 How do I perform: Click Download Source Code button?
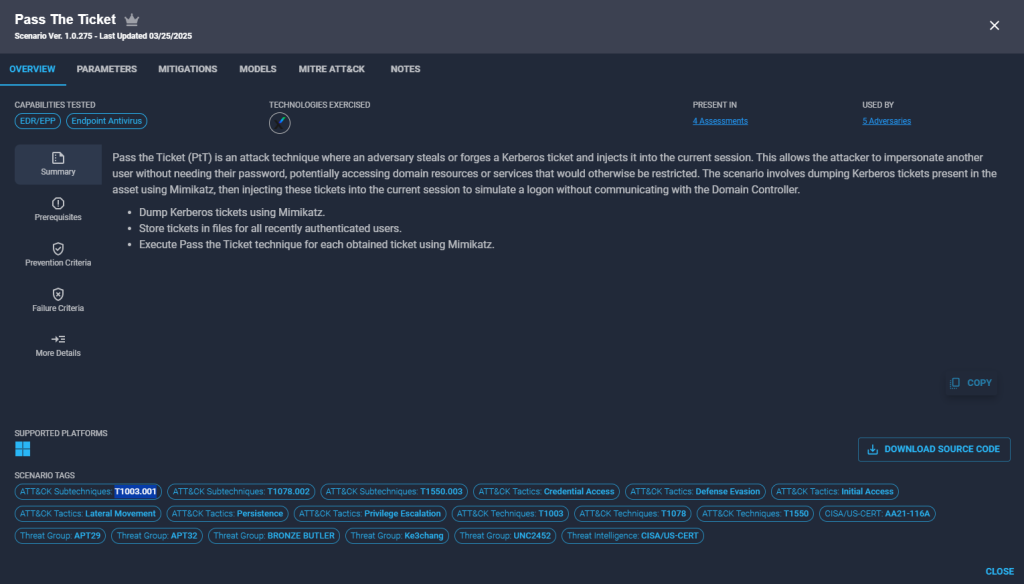(x=934, y=449)
